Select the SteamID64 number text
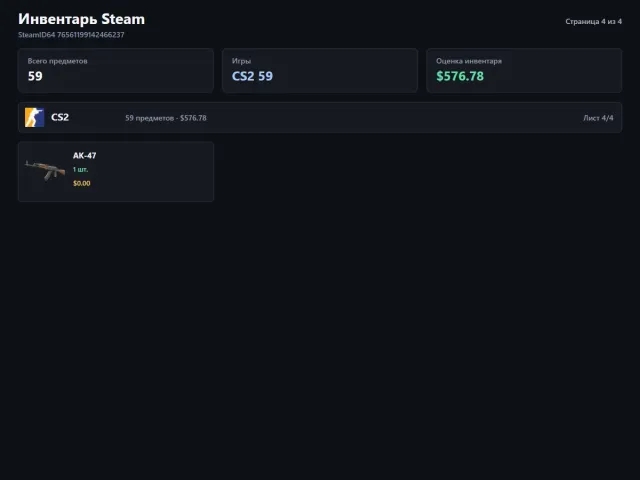This screenshot has height=480, width=640. [x=91, y=35]
